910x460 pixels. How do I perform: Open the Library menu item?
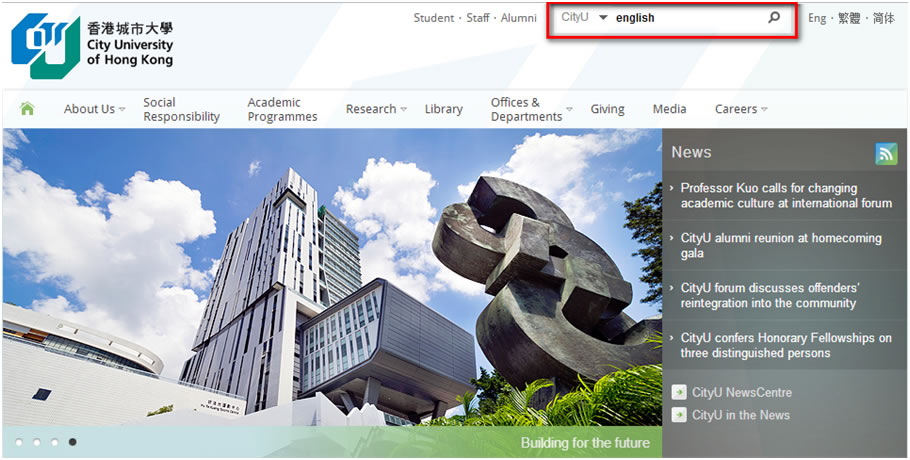[443, 110]
